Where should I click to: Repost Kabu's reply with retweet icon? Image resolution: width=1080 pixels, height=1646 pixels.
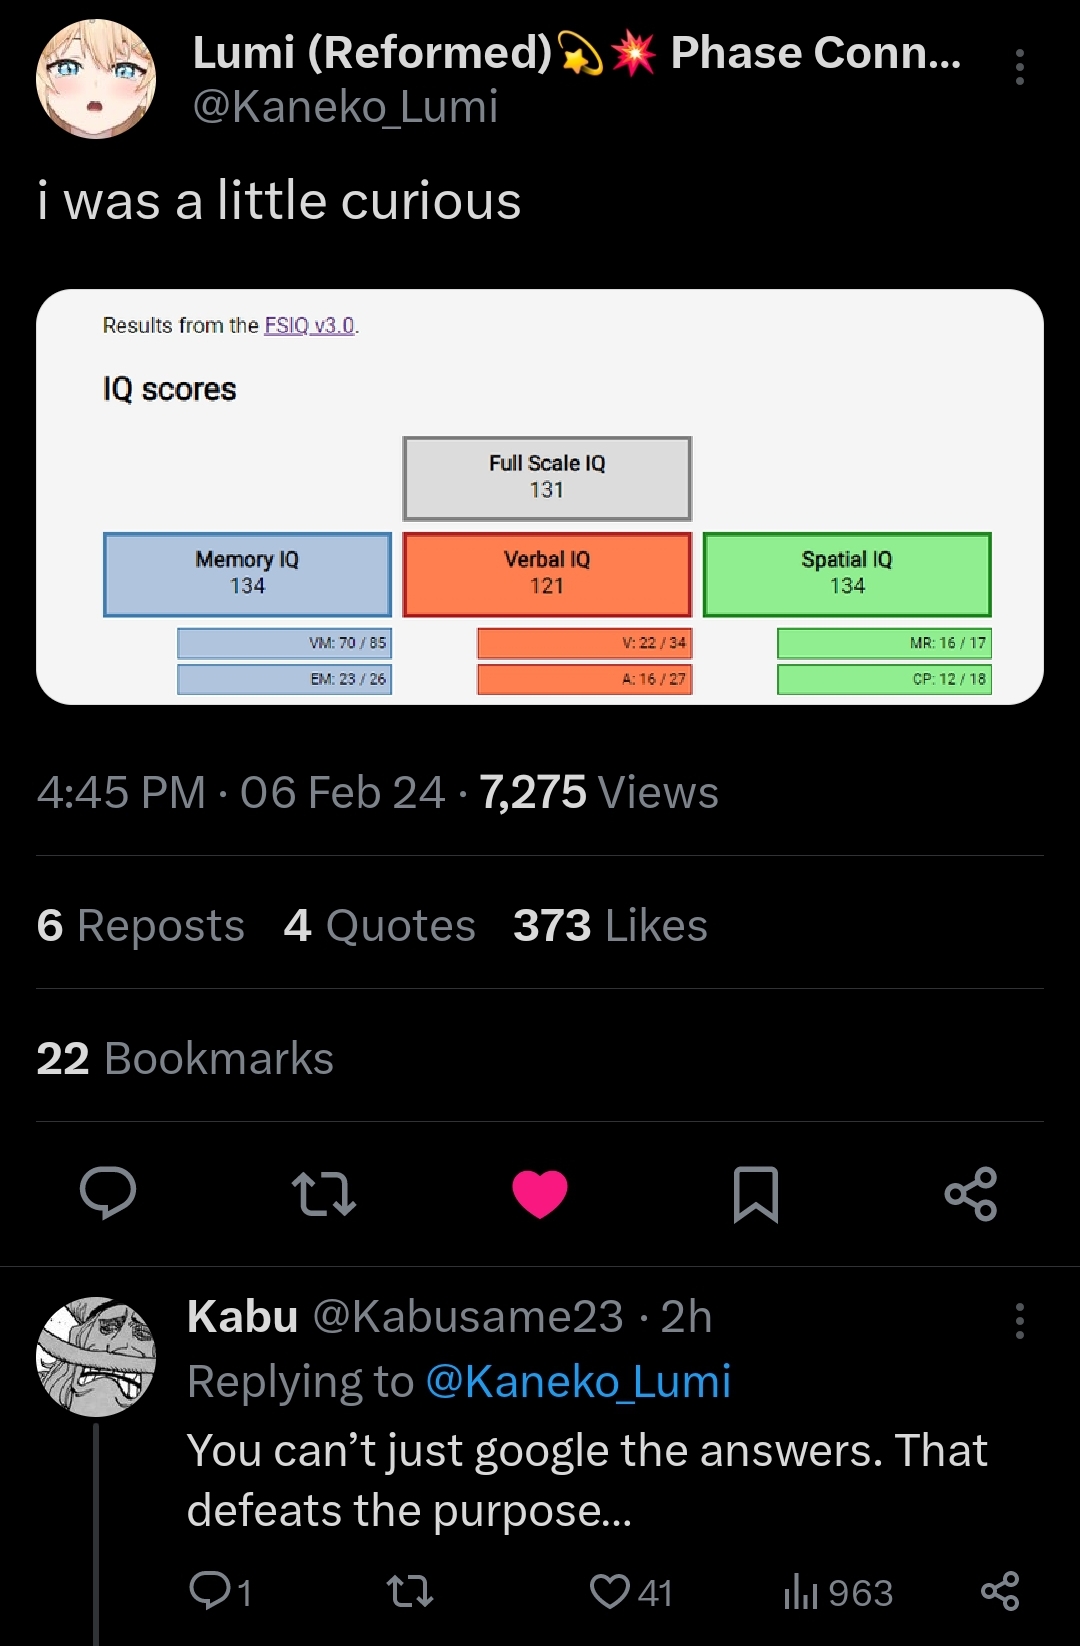[410, 1590]
